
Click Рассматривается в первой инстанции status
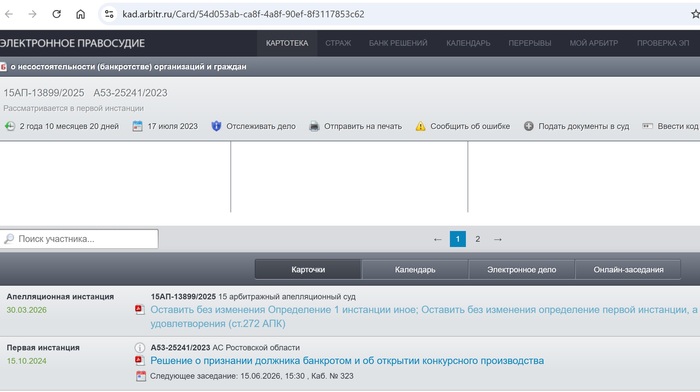point(74,108)
